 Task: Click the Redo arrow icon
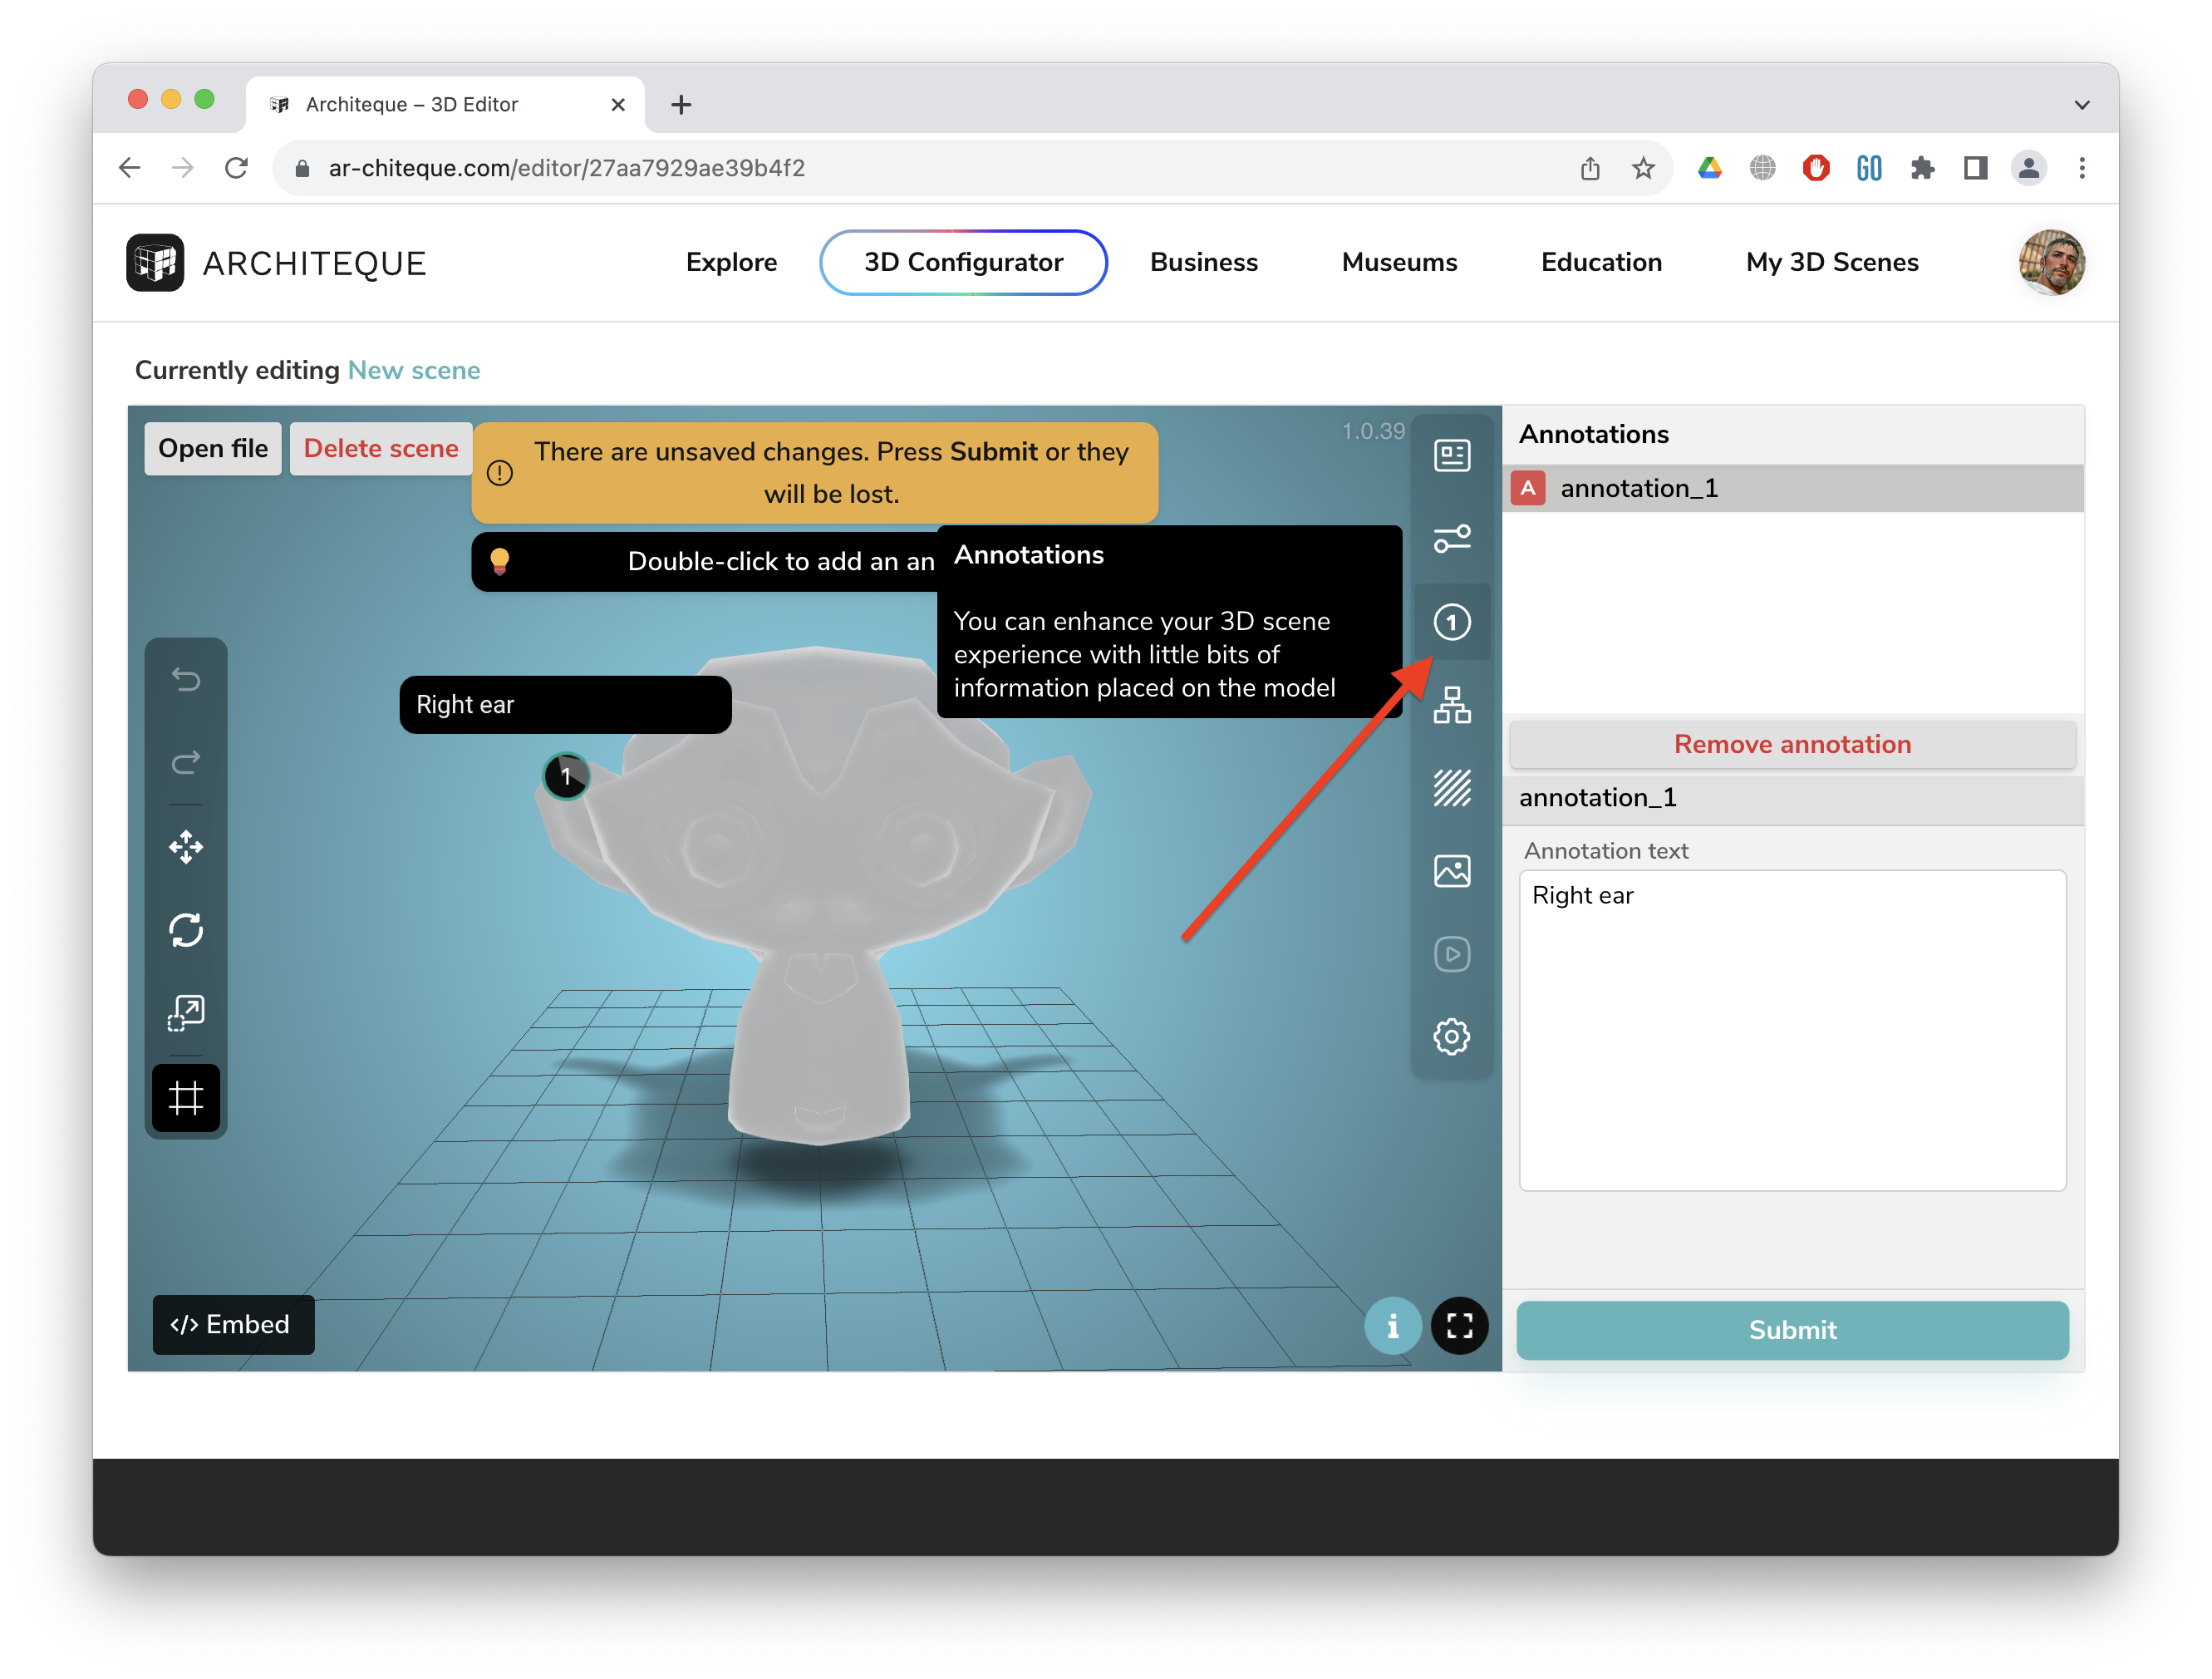(186, 763)
